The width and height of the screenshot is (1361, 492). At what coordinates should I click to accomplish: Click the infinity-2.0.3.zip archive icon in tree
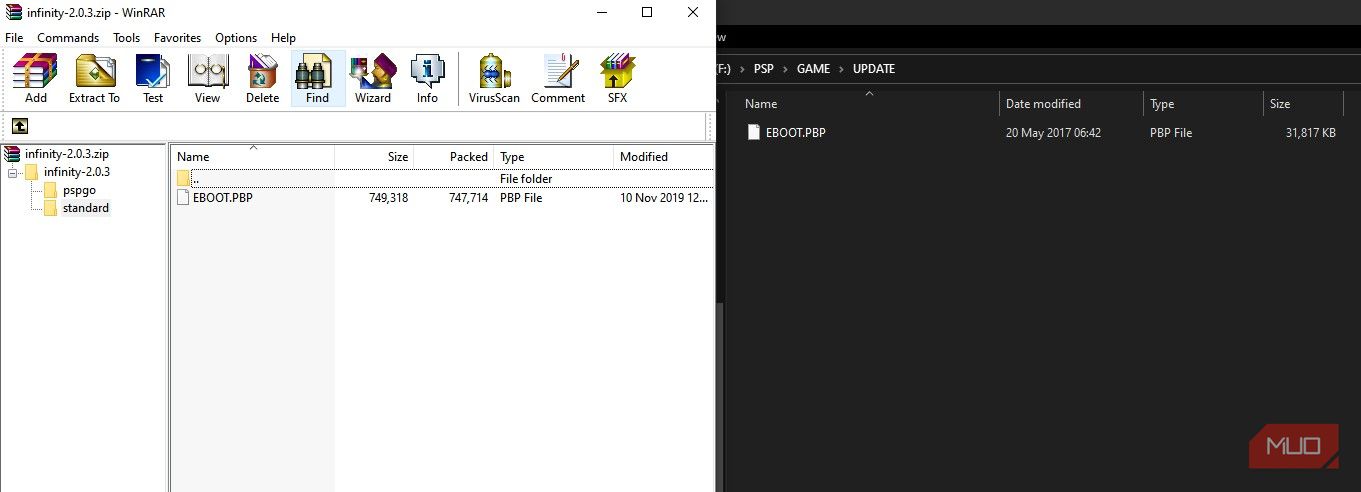tap(13, 154)
